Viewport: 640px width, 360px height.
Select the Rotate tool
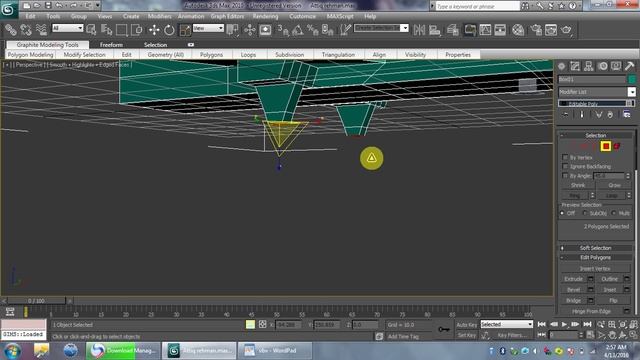169,30
